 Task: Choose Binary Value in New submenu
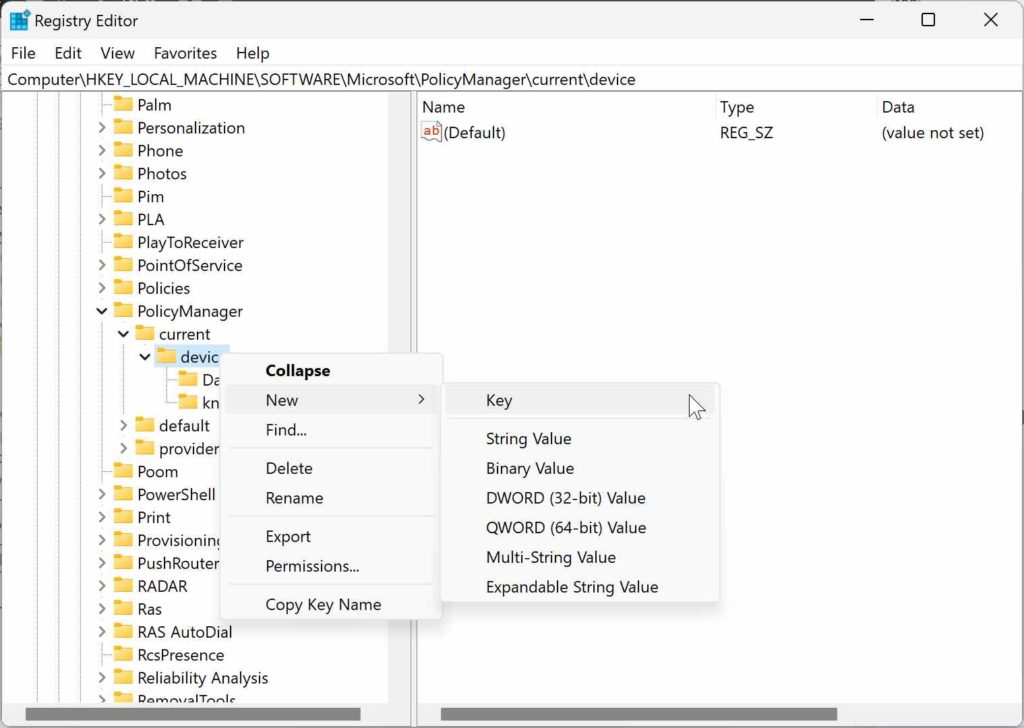(580, 468)
